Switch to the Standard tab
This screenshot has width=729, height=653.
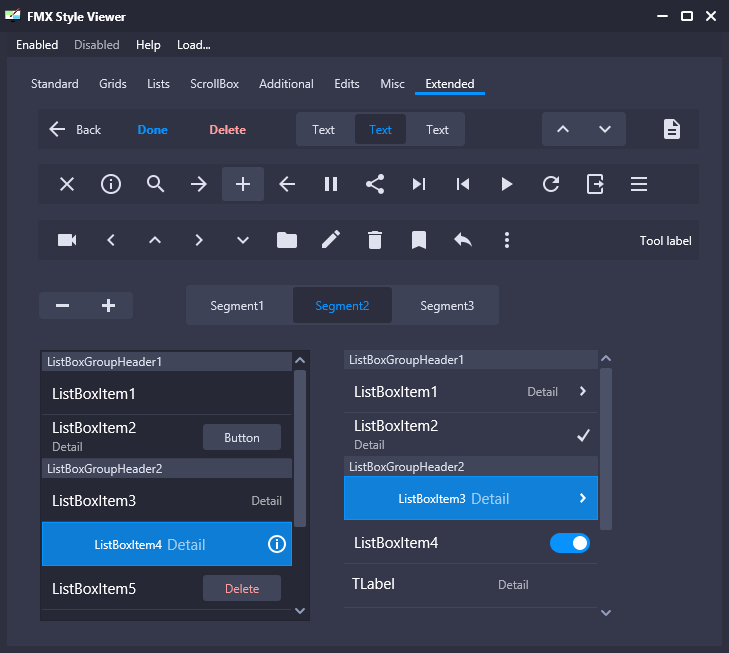55,84
